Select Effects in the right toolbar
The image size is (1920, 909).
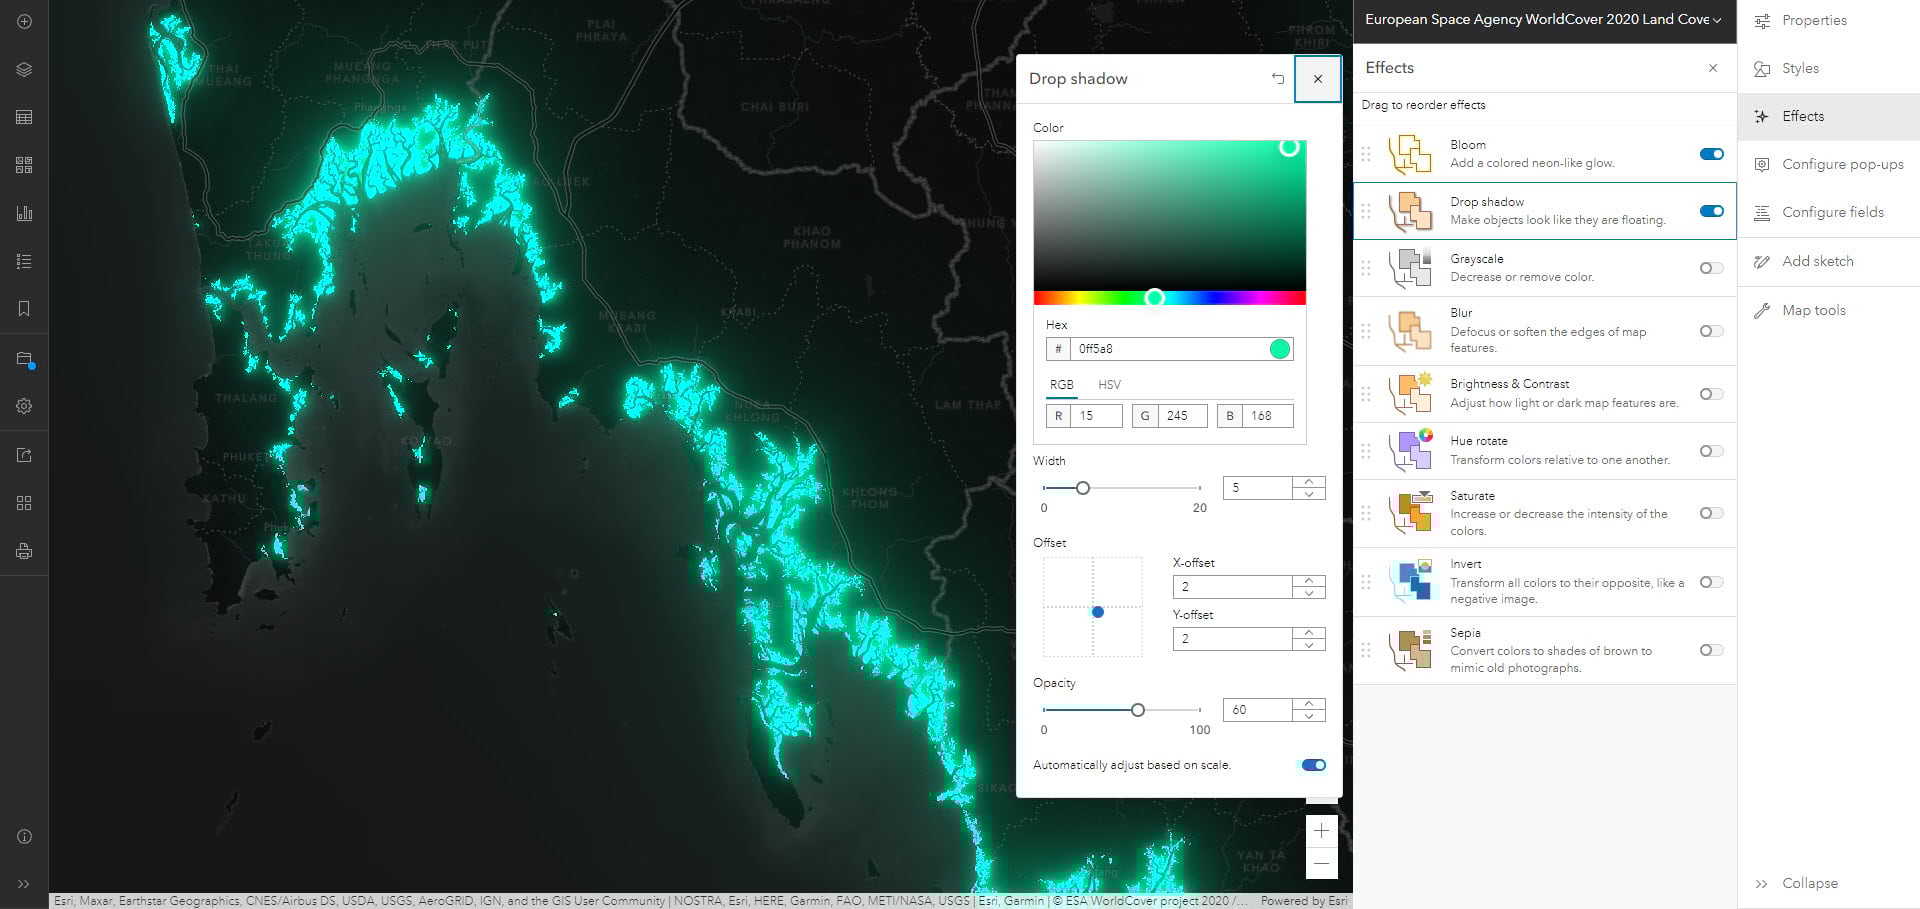(1829, 116)
